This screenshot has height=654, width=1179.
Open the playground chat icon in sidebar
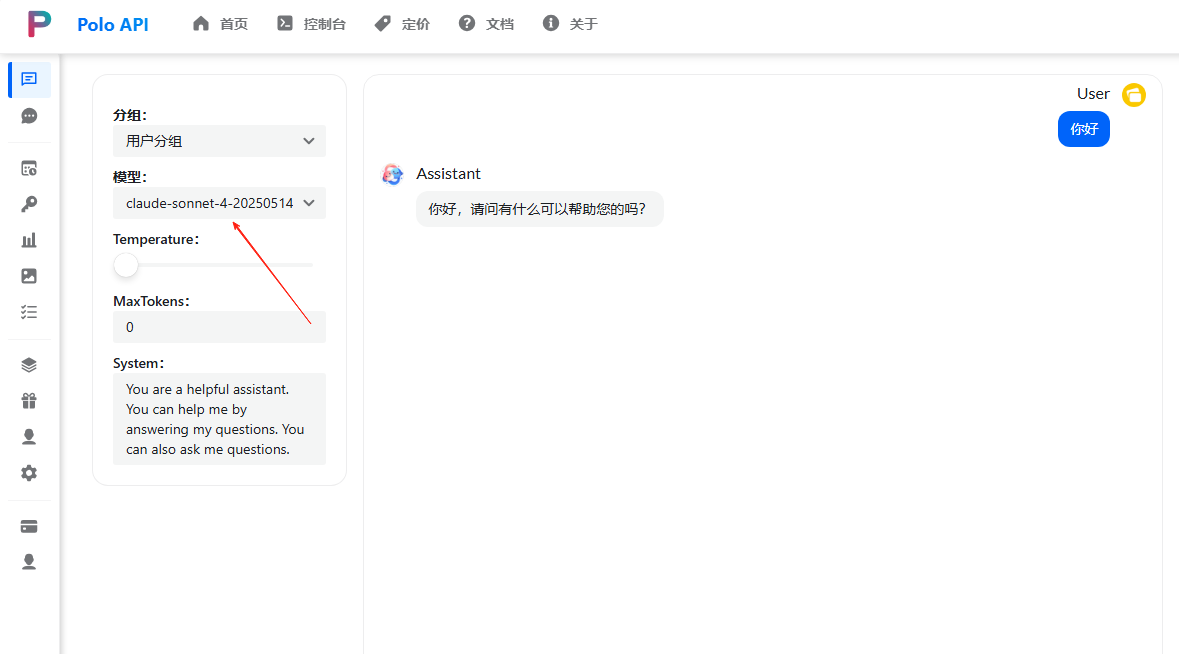point(29,79)
